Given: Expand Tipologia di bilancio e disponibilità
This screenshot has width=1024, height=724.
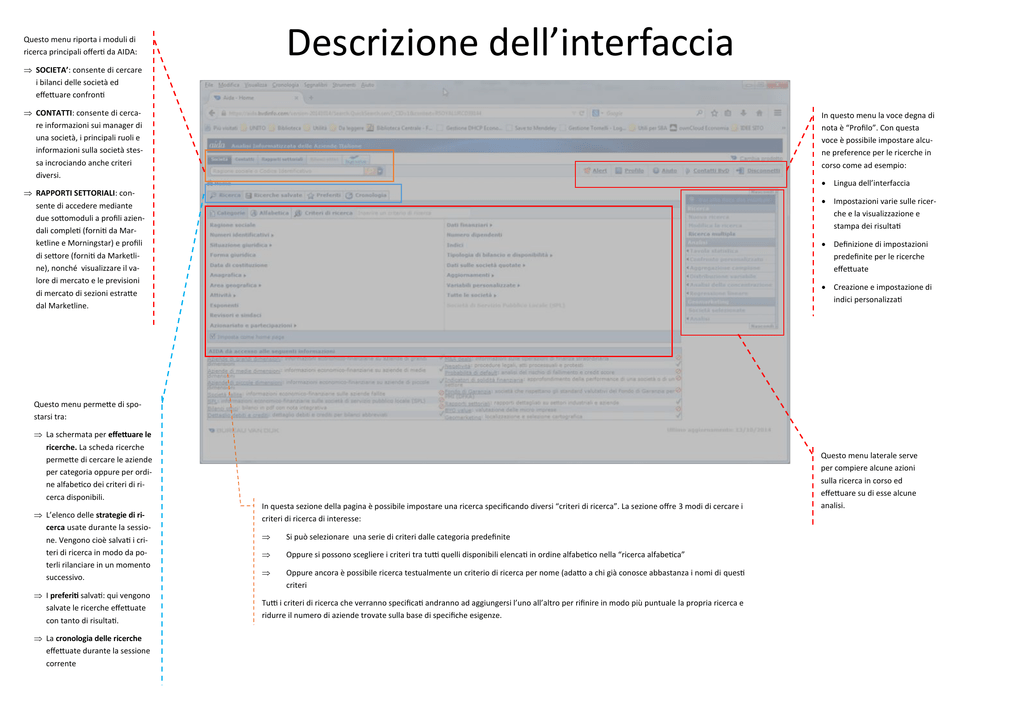Looking at the screenshot, I should pyautogui.click(x=500, y=255).
